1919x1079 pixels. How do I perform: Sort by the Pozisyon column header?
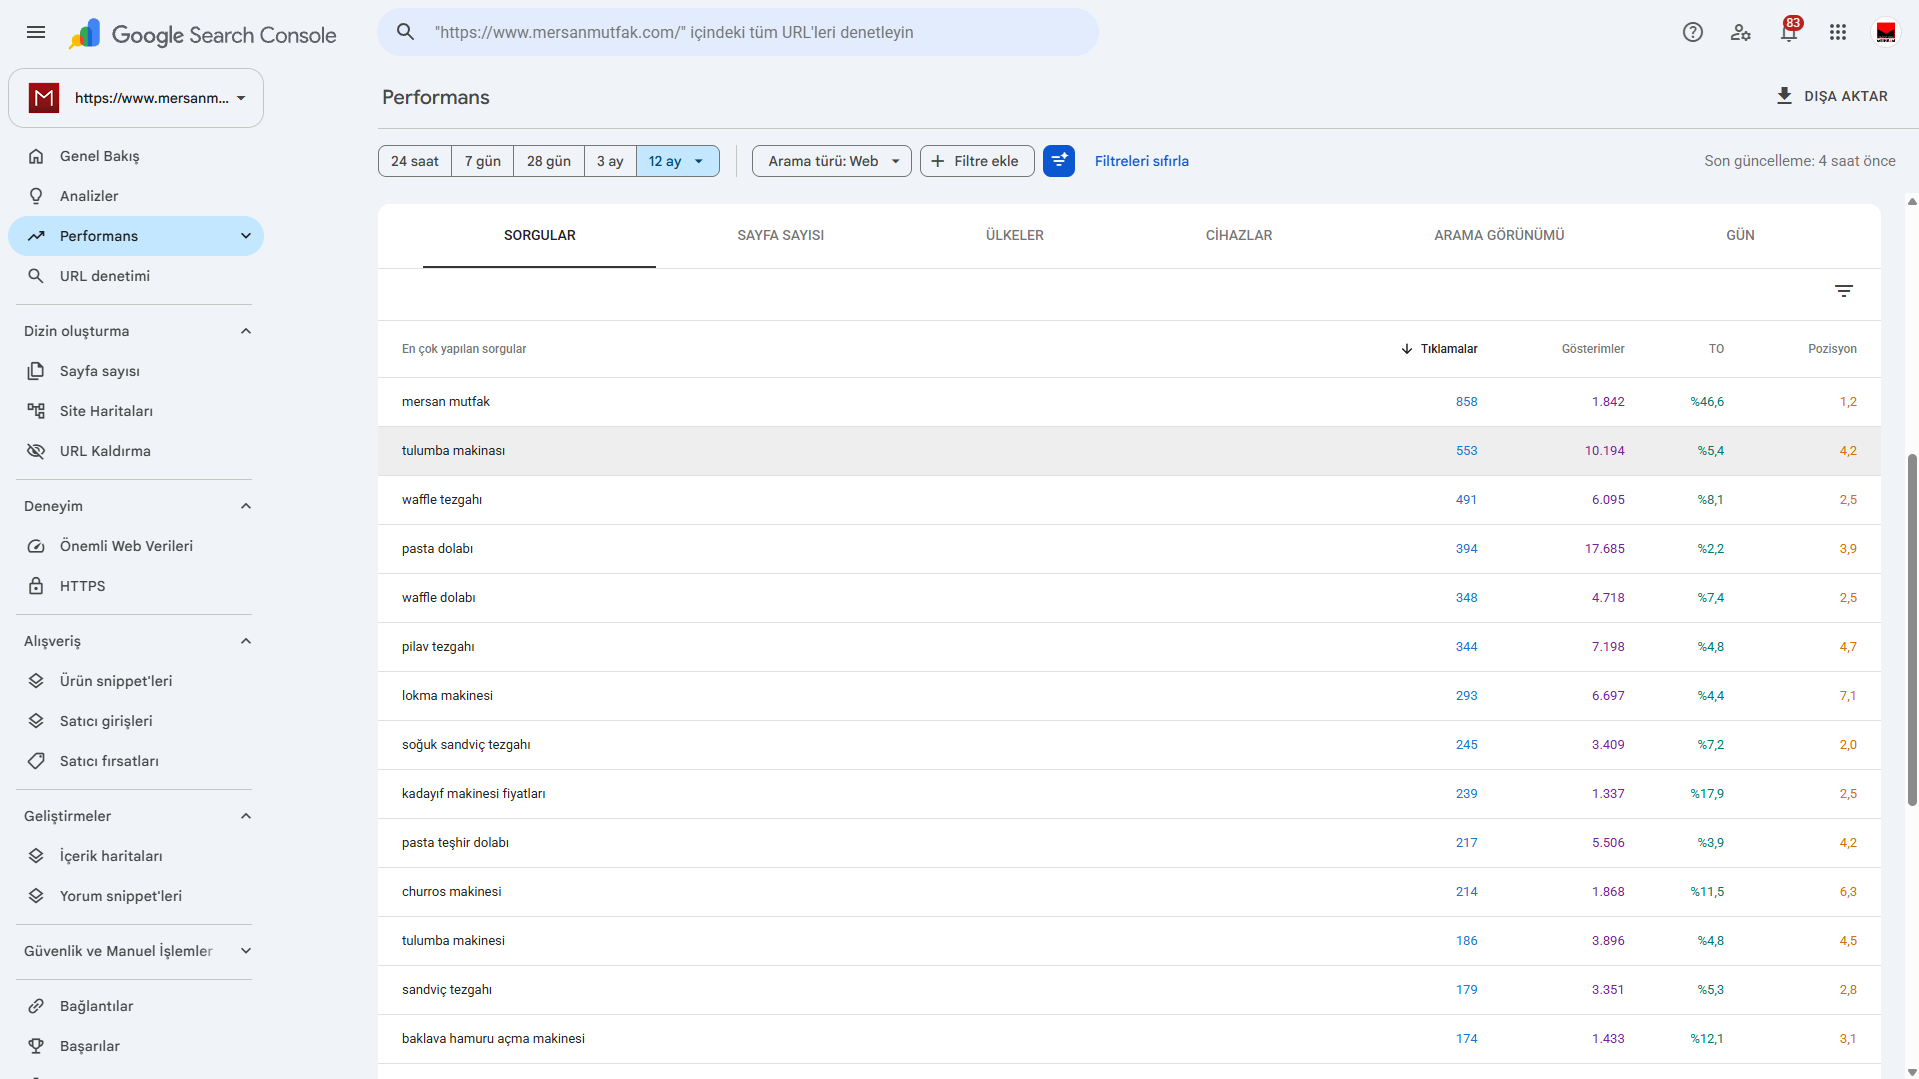[x=1832, y=349]
